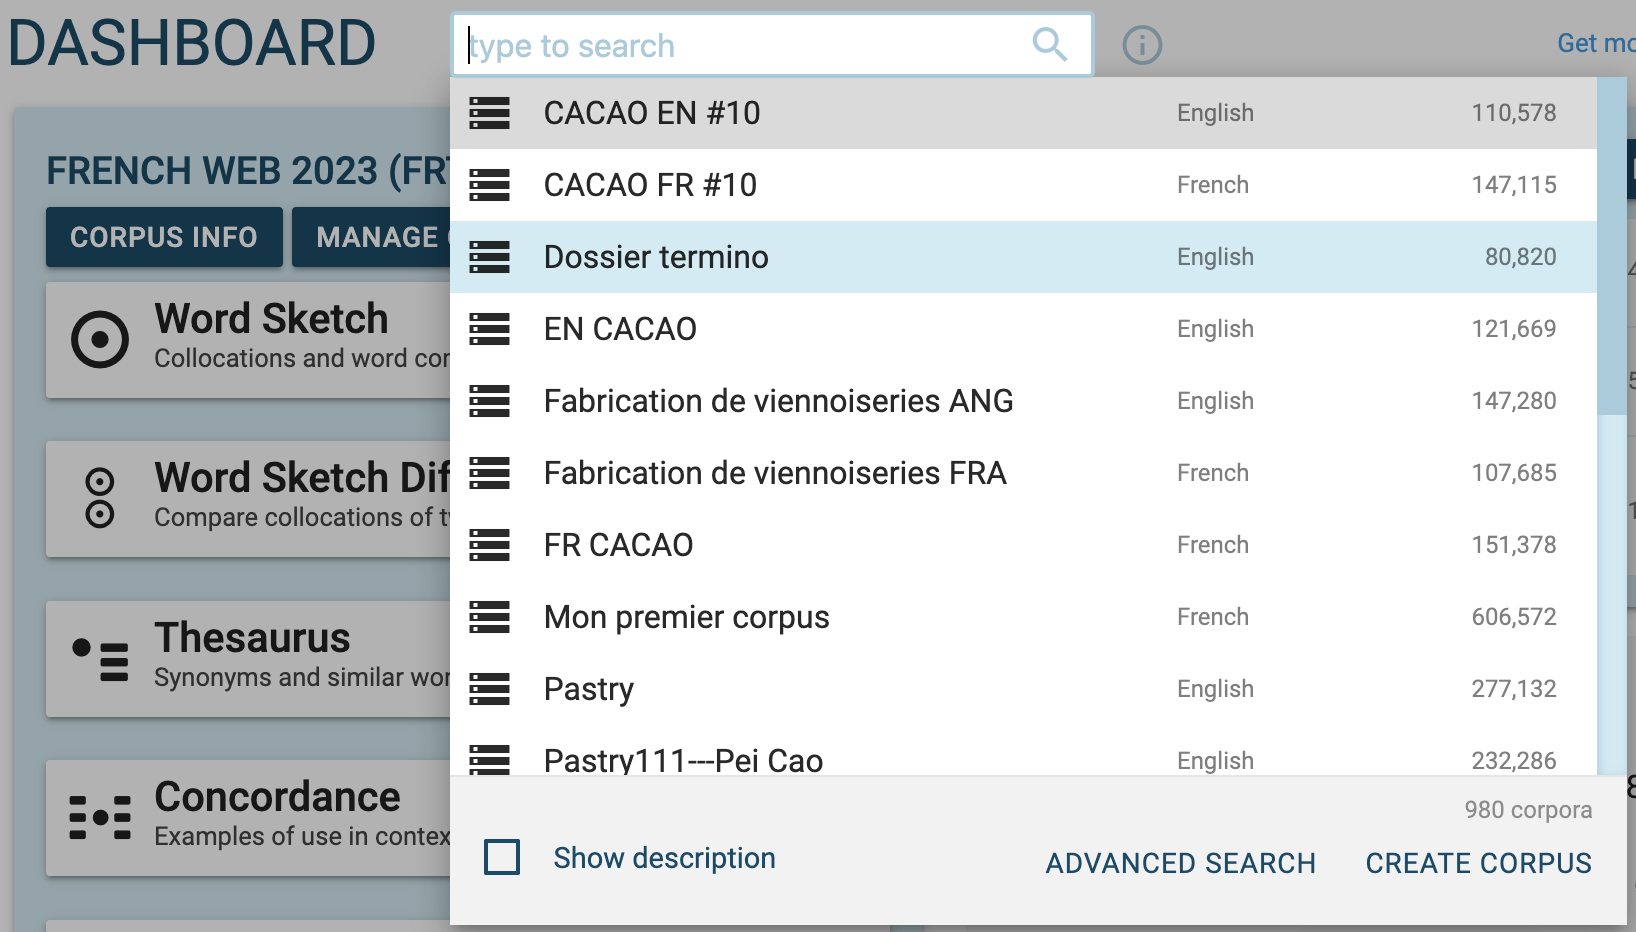
Task: Open the Word Sketch Difference tool title
Action: (302, 478)
